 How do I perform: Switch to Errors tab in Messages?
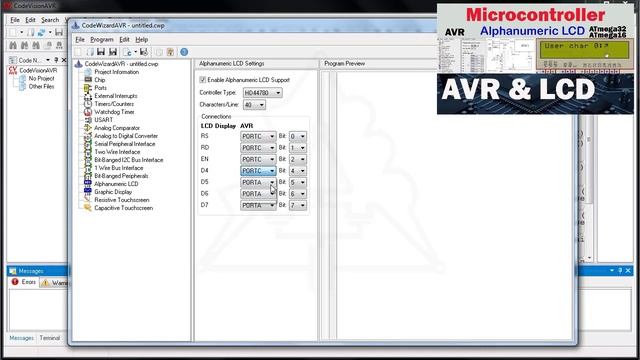[x=24, y=282]
